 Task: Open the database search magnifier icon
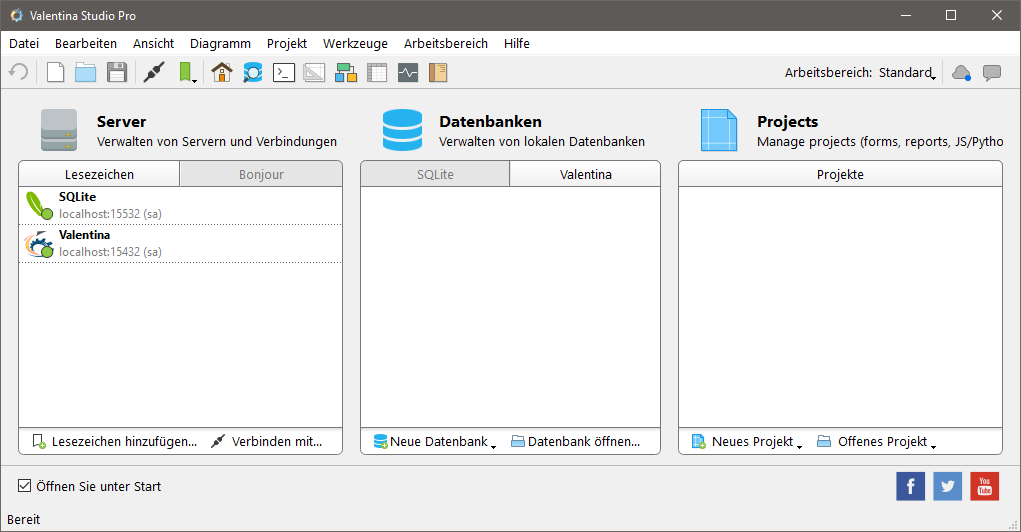pyautogui.click(x=253, y=72)
